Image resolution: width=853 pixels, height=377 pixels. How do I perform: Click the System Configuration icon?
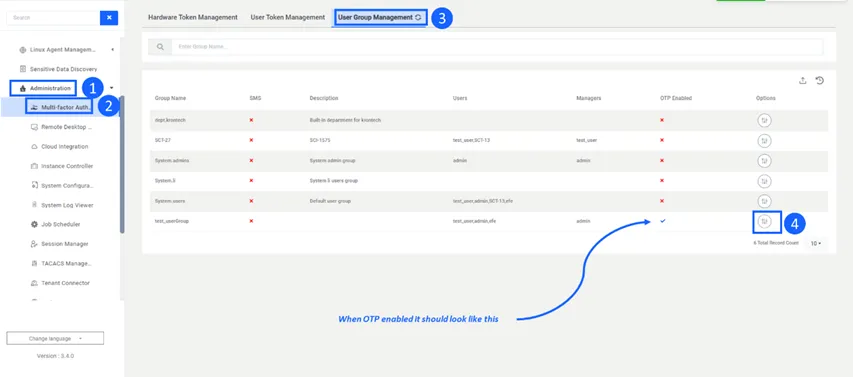click(x=34, y=186)
